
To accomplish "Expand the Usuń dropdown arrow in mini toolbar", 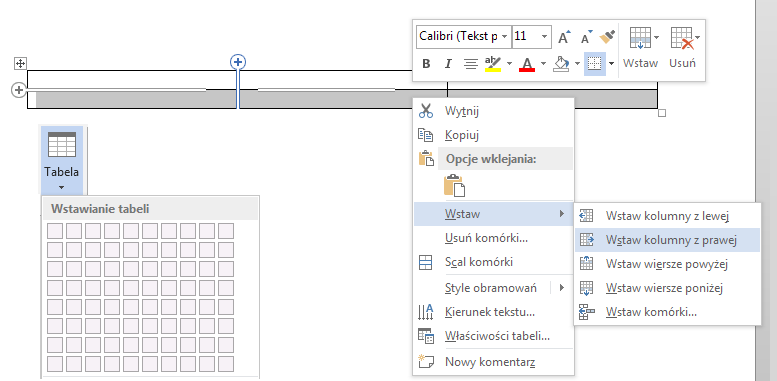I will pos(697,37).
